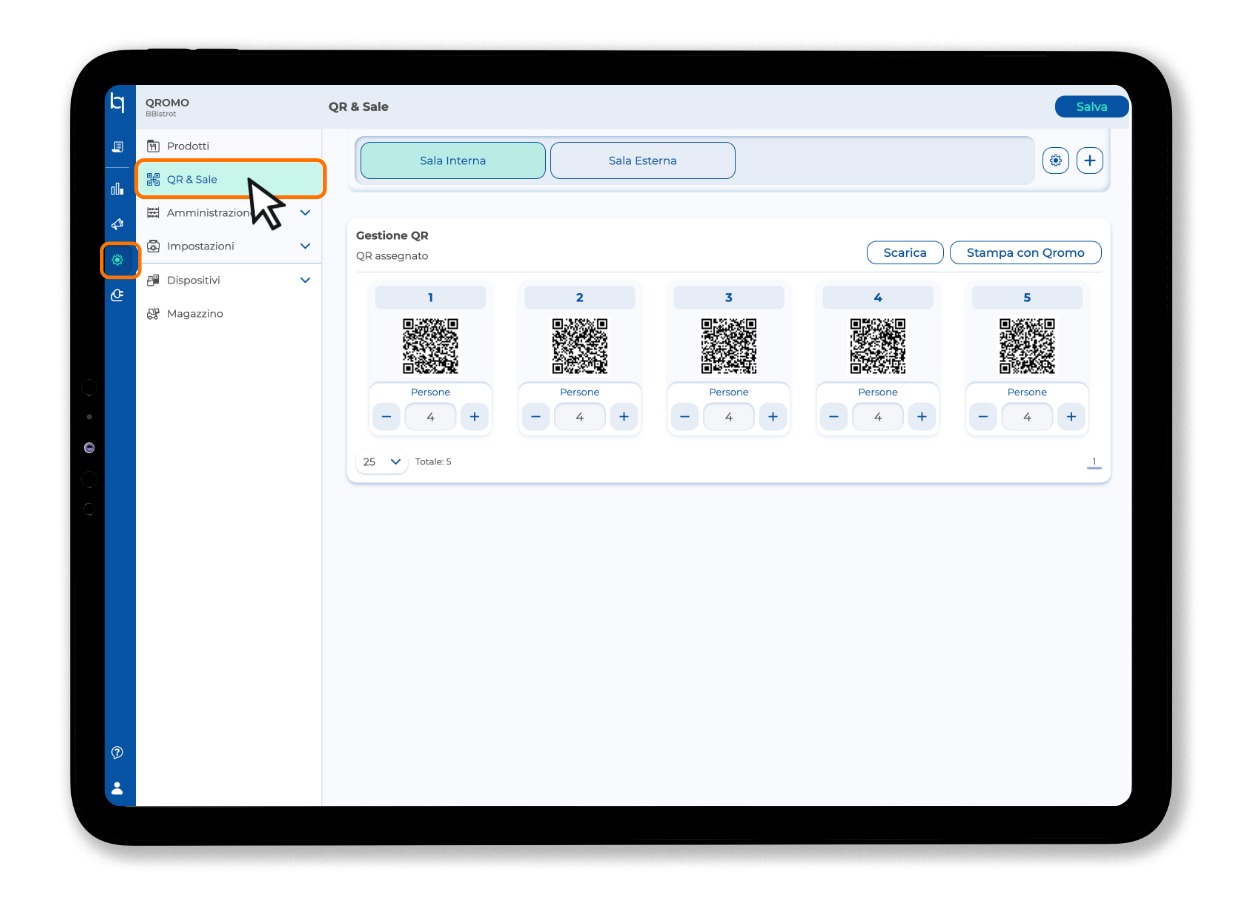The image size is (1250, 920).
Task: Click the Qromo logo in the sidebar
Action: click(x=117, y=103)
